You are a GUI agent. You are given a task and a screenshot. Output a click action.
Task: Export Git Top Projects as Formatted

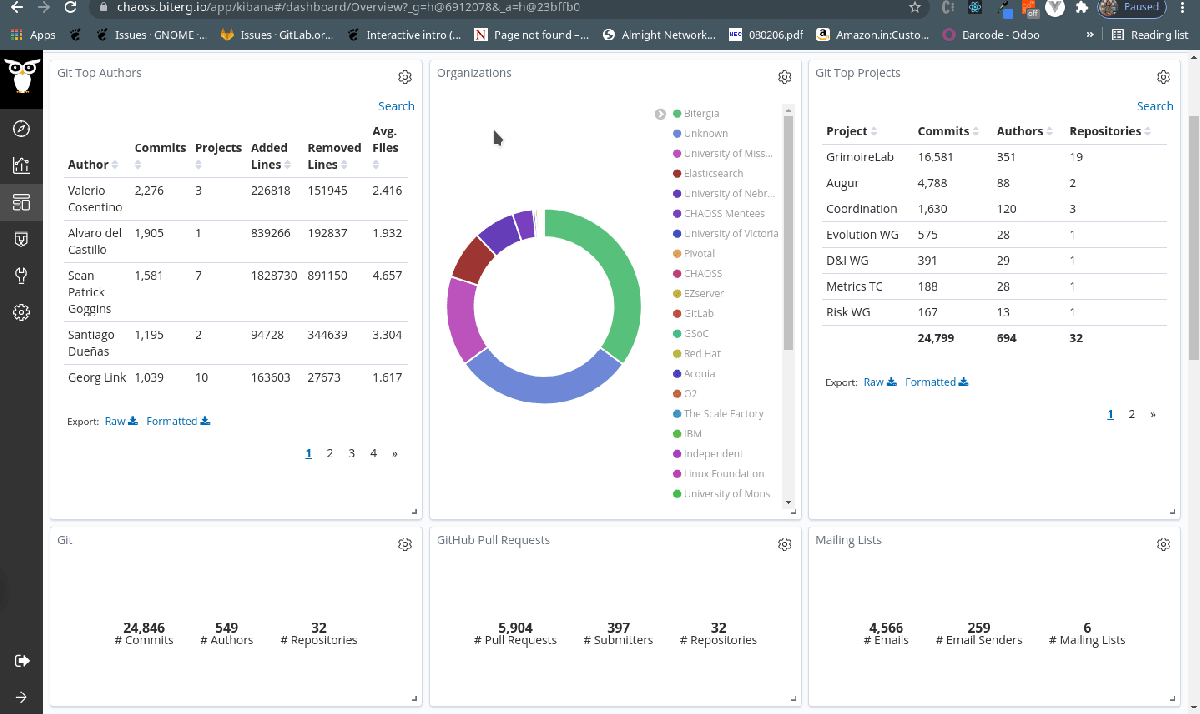[x=937, y=382]
